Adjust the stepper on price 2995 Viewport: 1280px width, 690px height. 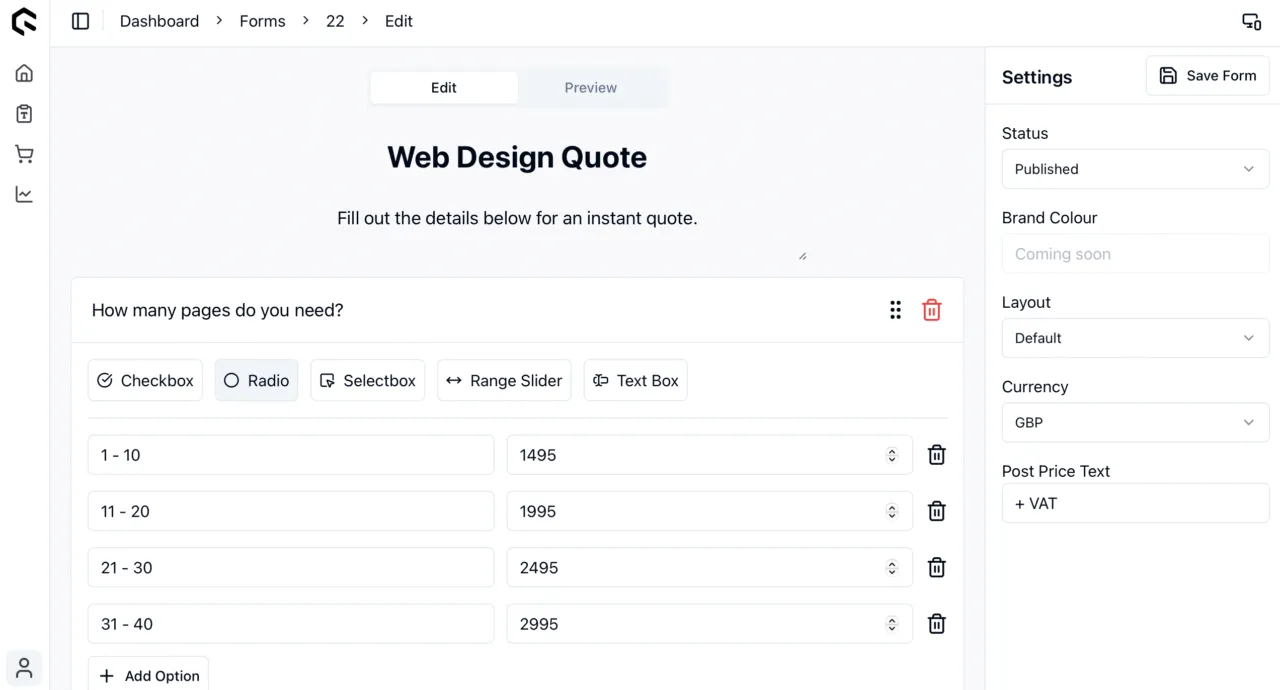[x=891, y=624]
